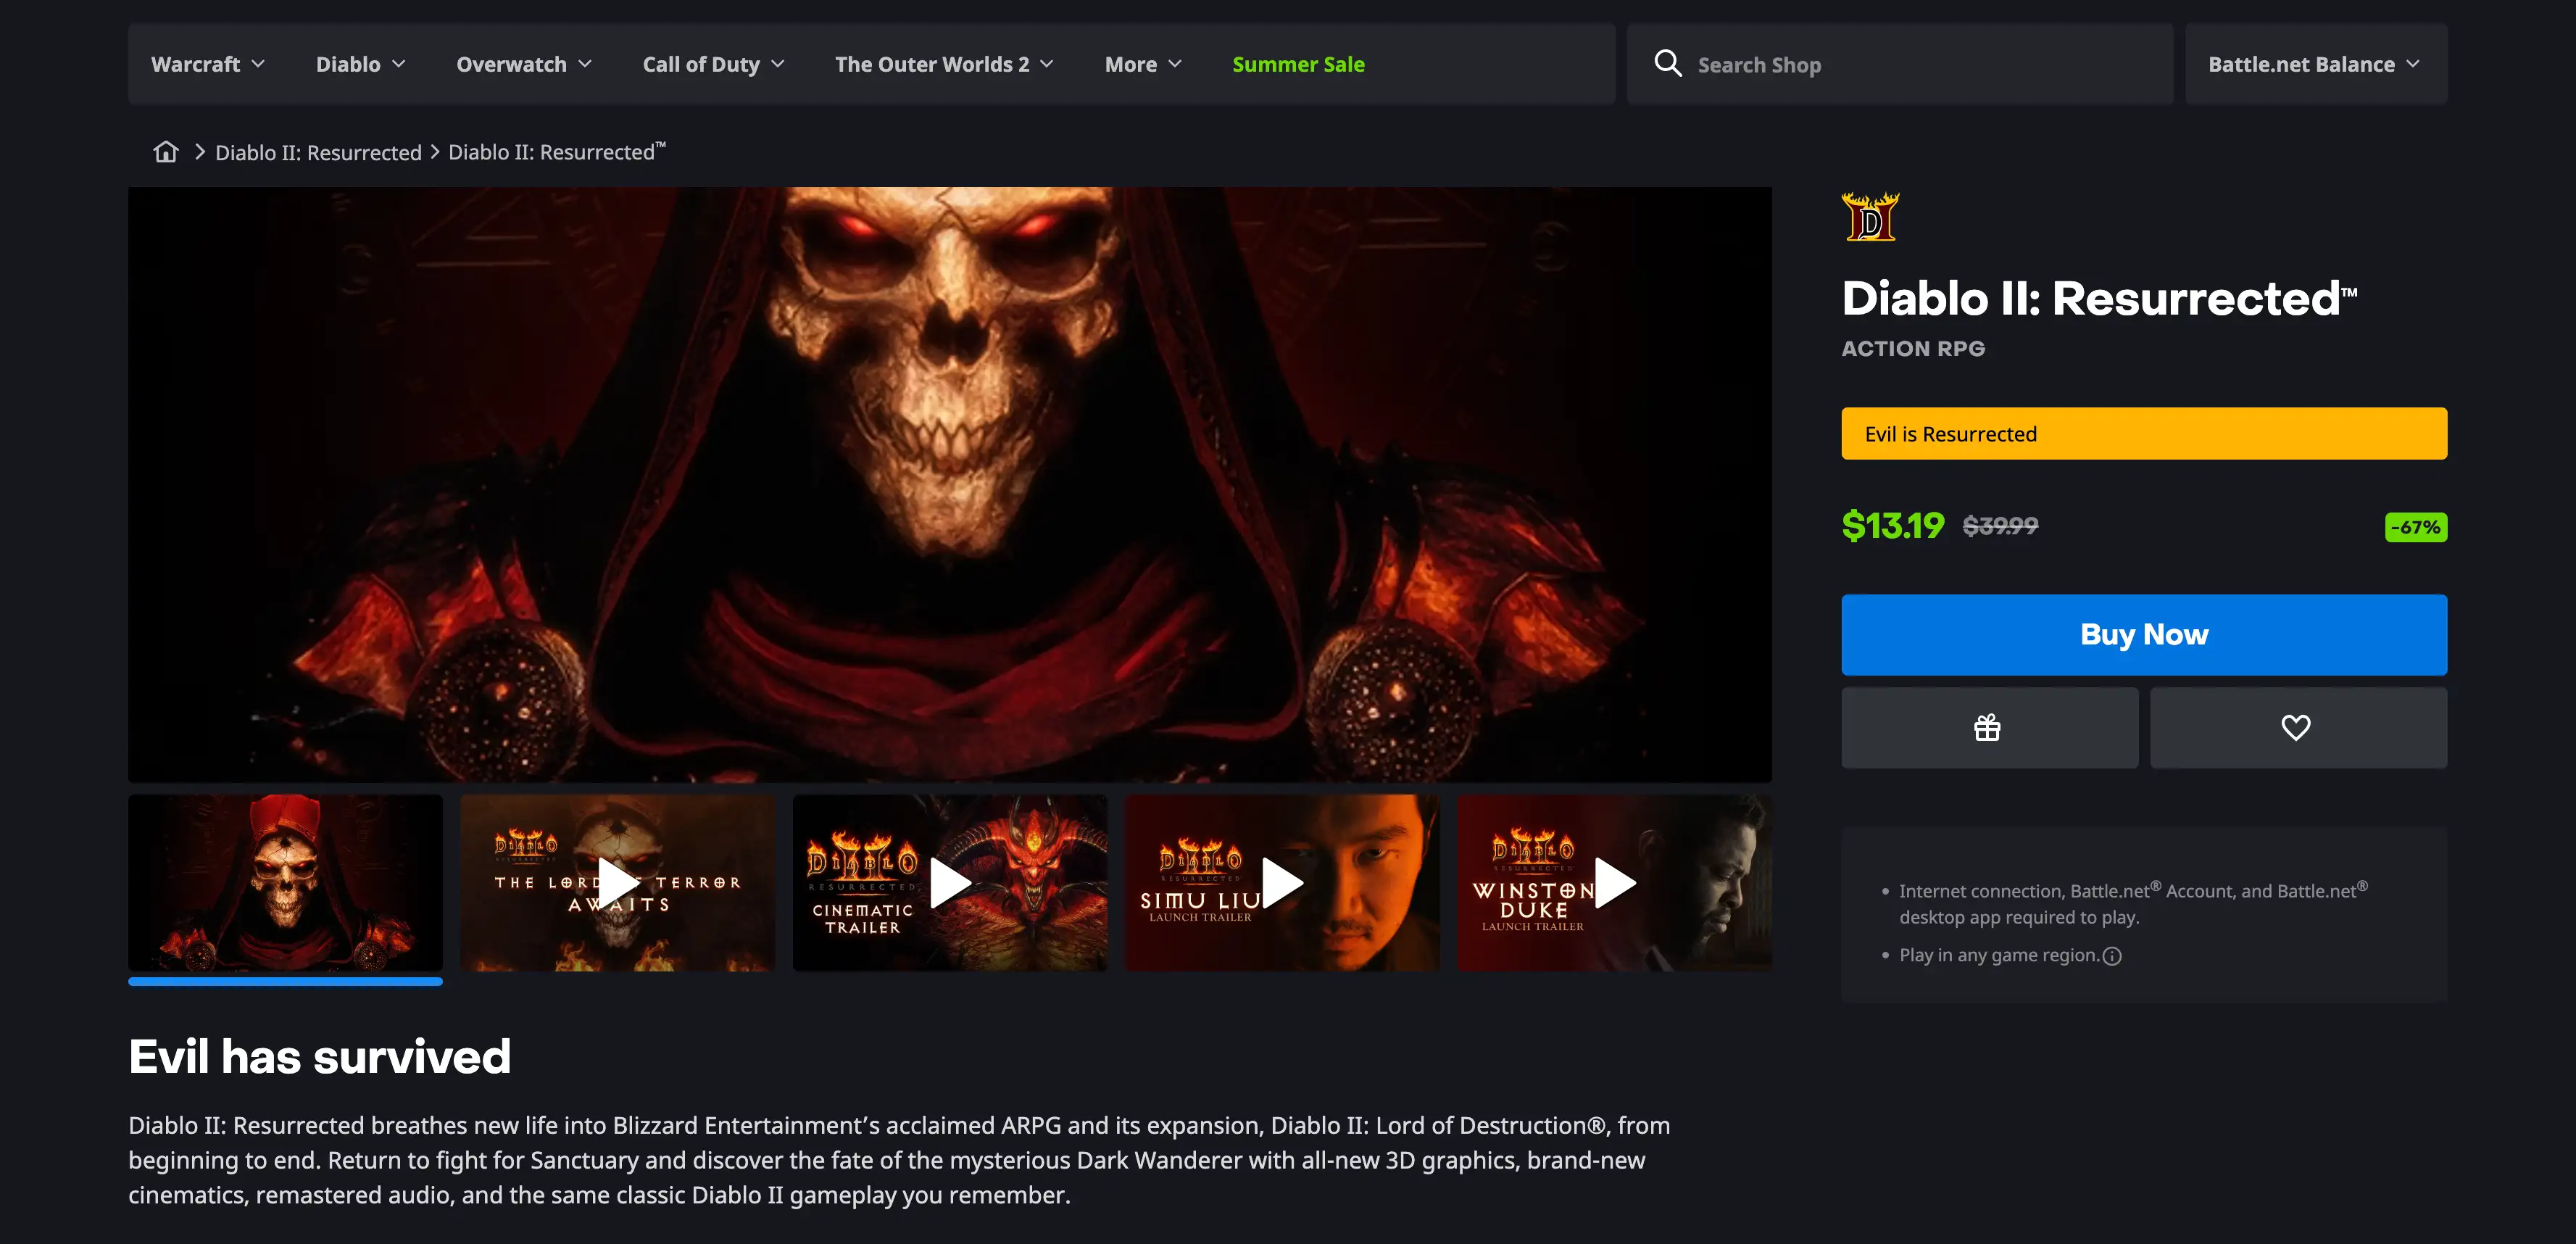
Task: Click the Play in any game region text
Action: pyautogui.click(x=1998, y=955)
